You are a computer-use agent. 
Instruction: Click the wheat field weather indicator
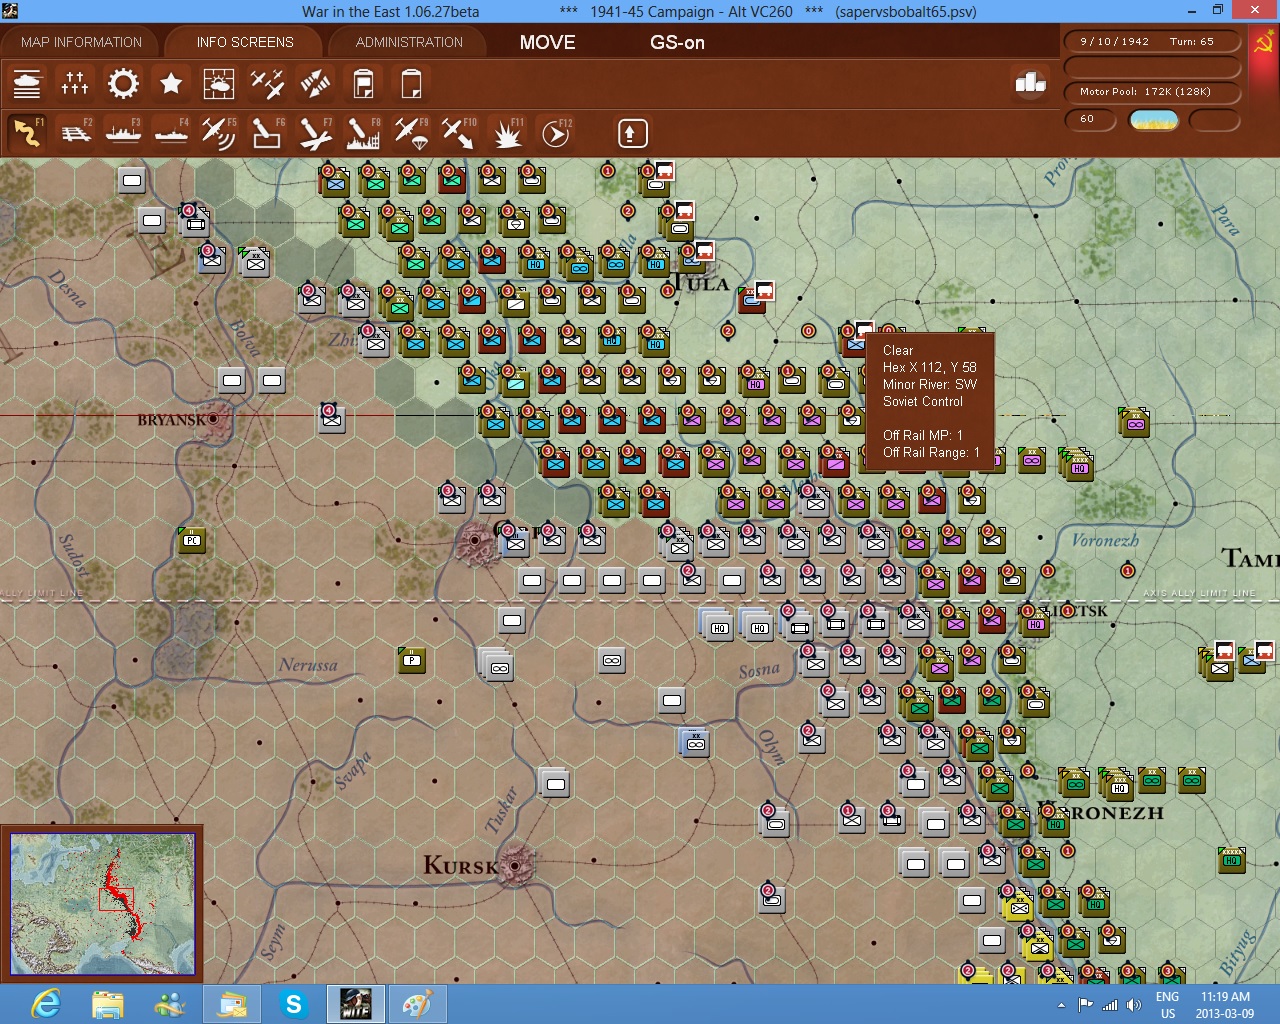pos(1153,120)
